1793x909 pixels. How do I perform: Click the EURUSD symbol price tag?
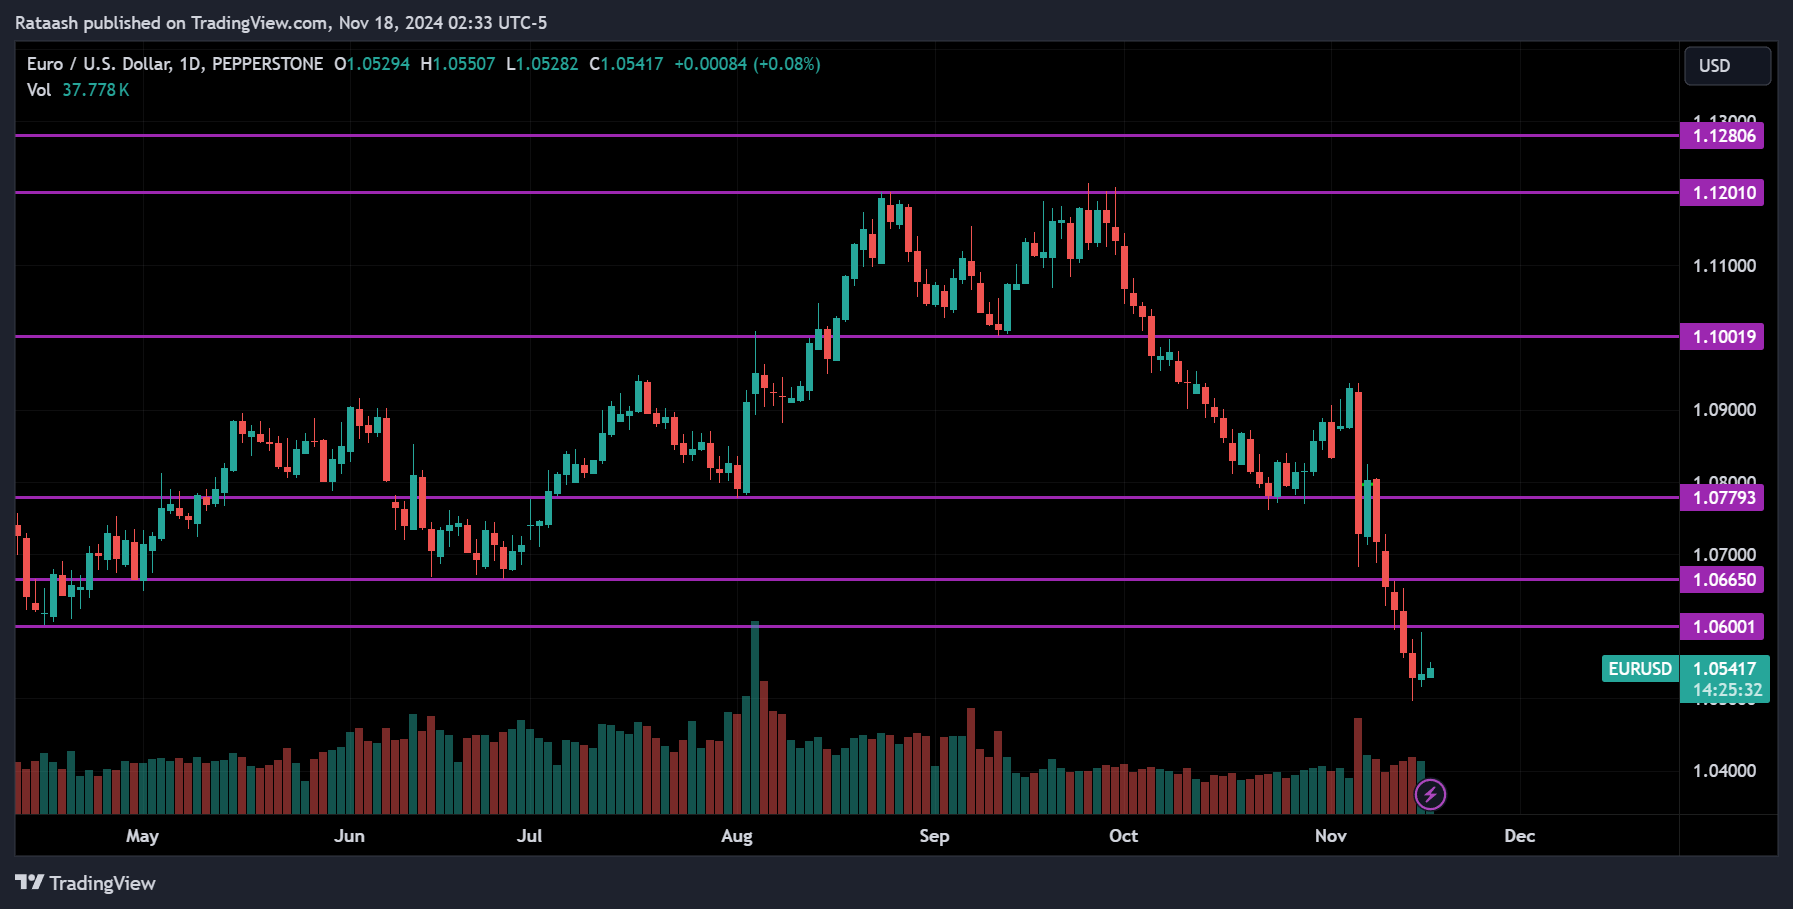tap(1640, 669)
